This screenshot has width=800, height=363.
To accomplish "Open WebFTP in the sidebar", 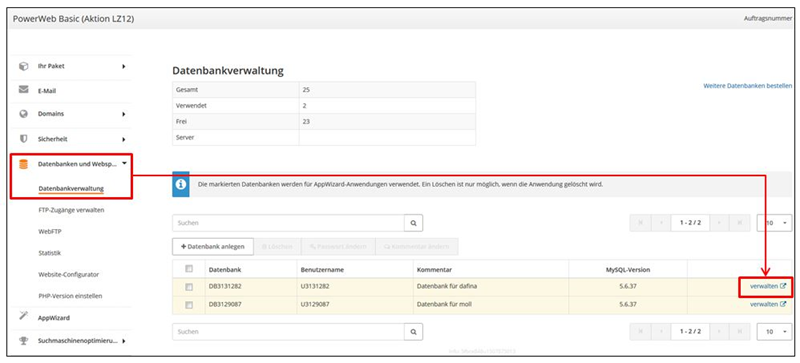I will (50, 231).
